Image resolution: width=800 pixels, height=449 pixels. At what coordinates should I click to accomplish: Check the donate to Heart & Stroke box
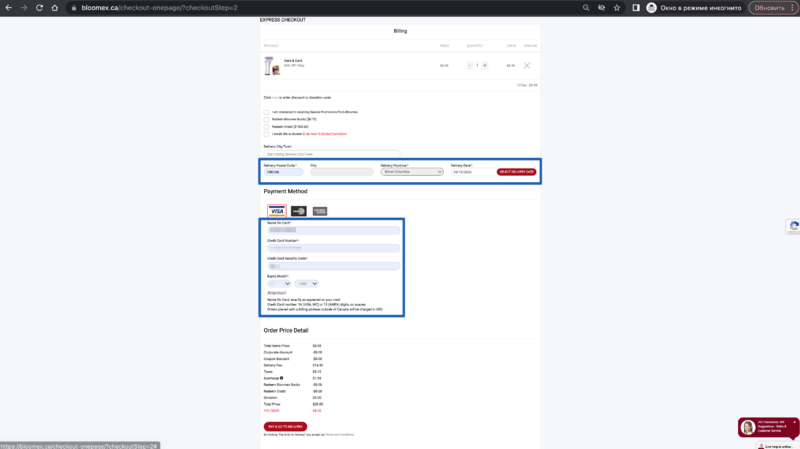click(x=266, y=134)
